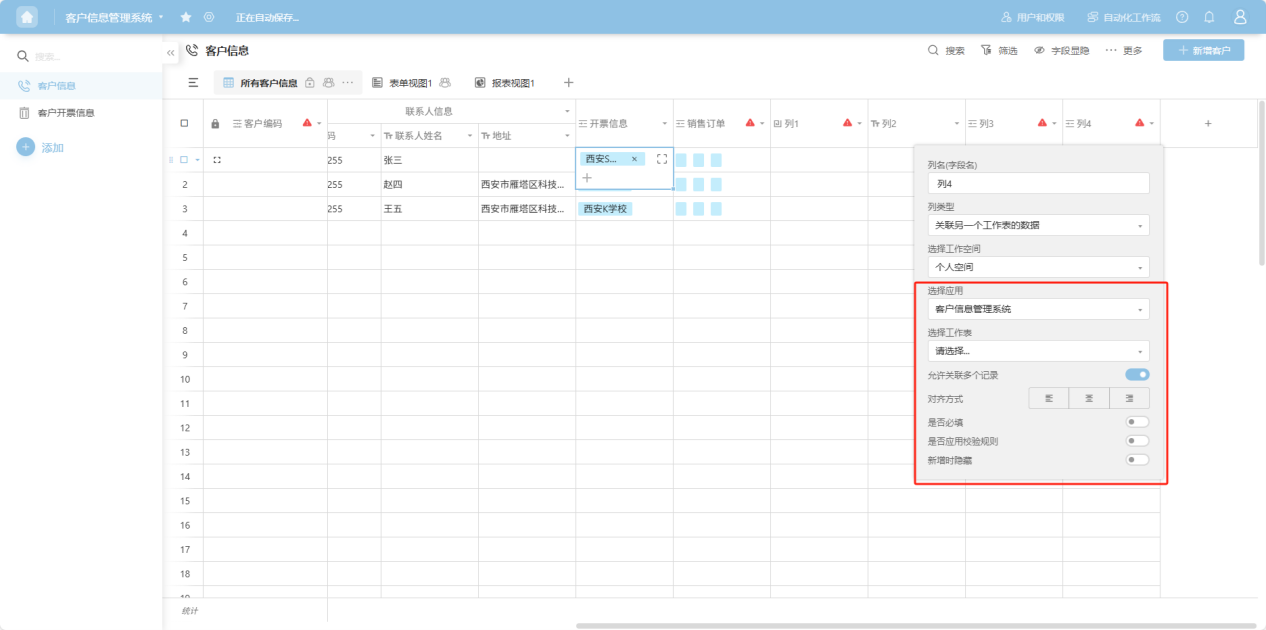Image resolution: width=1266 pixels, height=630 pixels.
Task: Open the help question mark icon
Action: pyautogui.click(x=1182, y=17)
